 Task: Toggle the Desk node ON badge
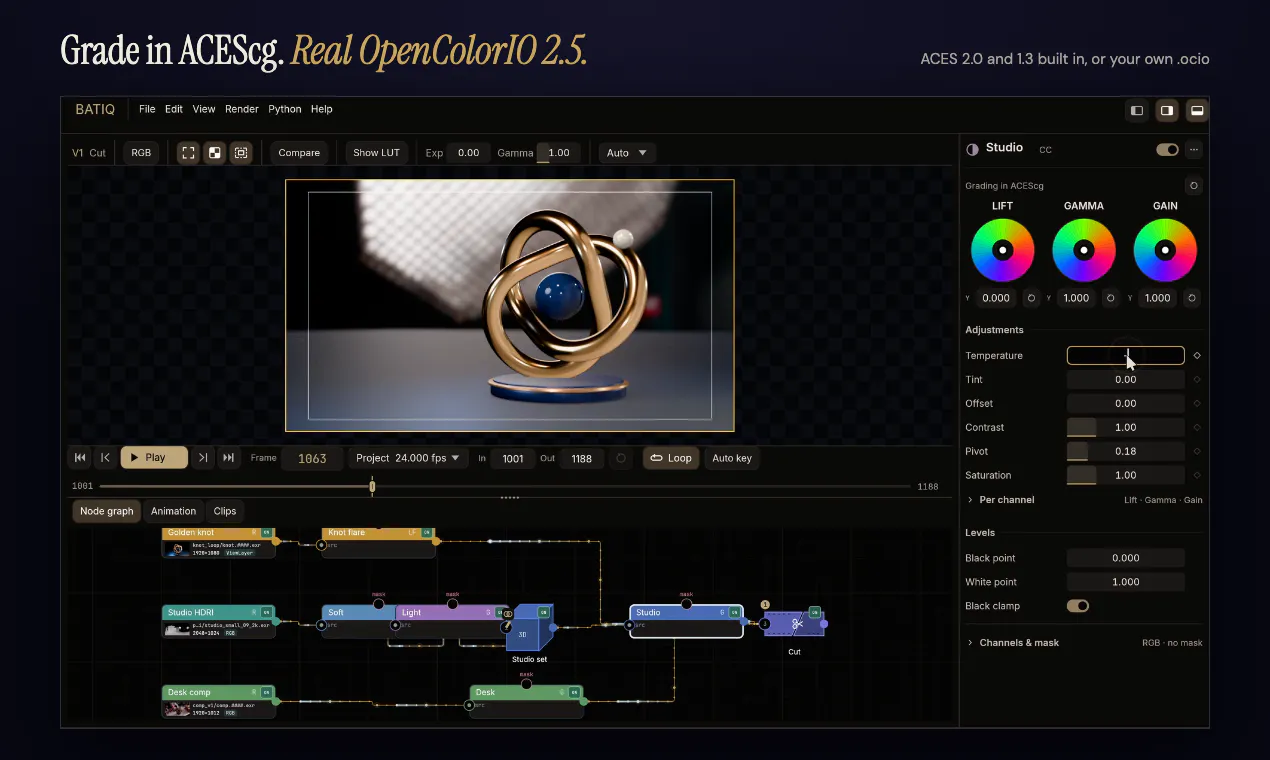tap(575, 692)
